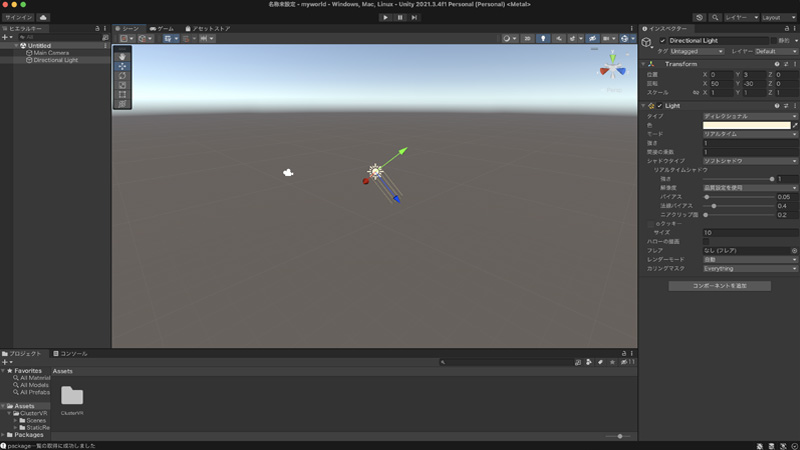Screen dimensions: 800x450
Task: Select the Move tool in scene toolbar
Action: coord(122,66)
